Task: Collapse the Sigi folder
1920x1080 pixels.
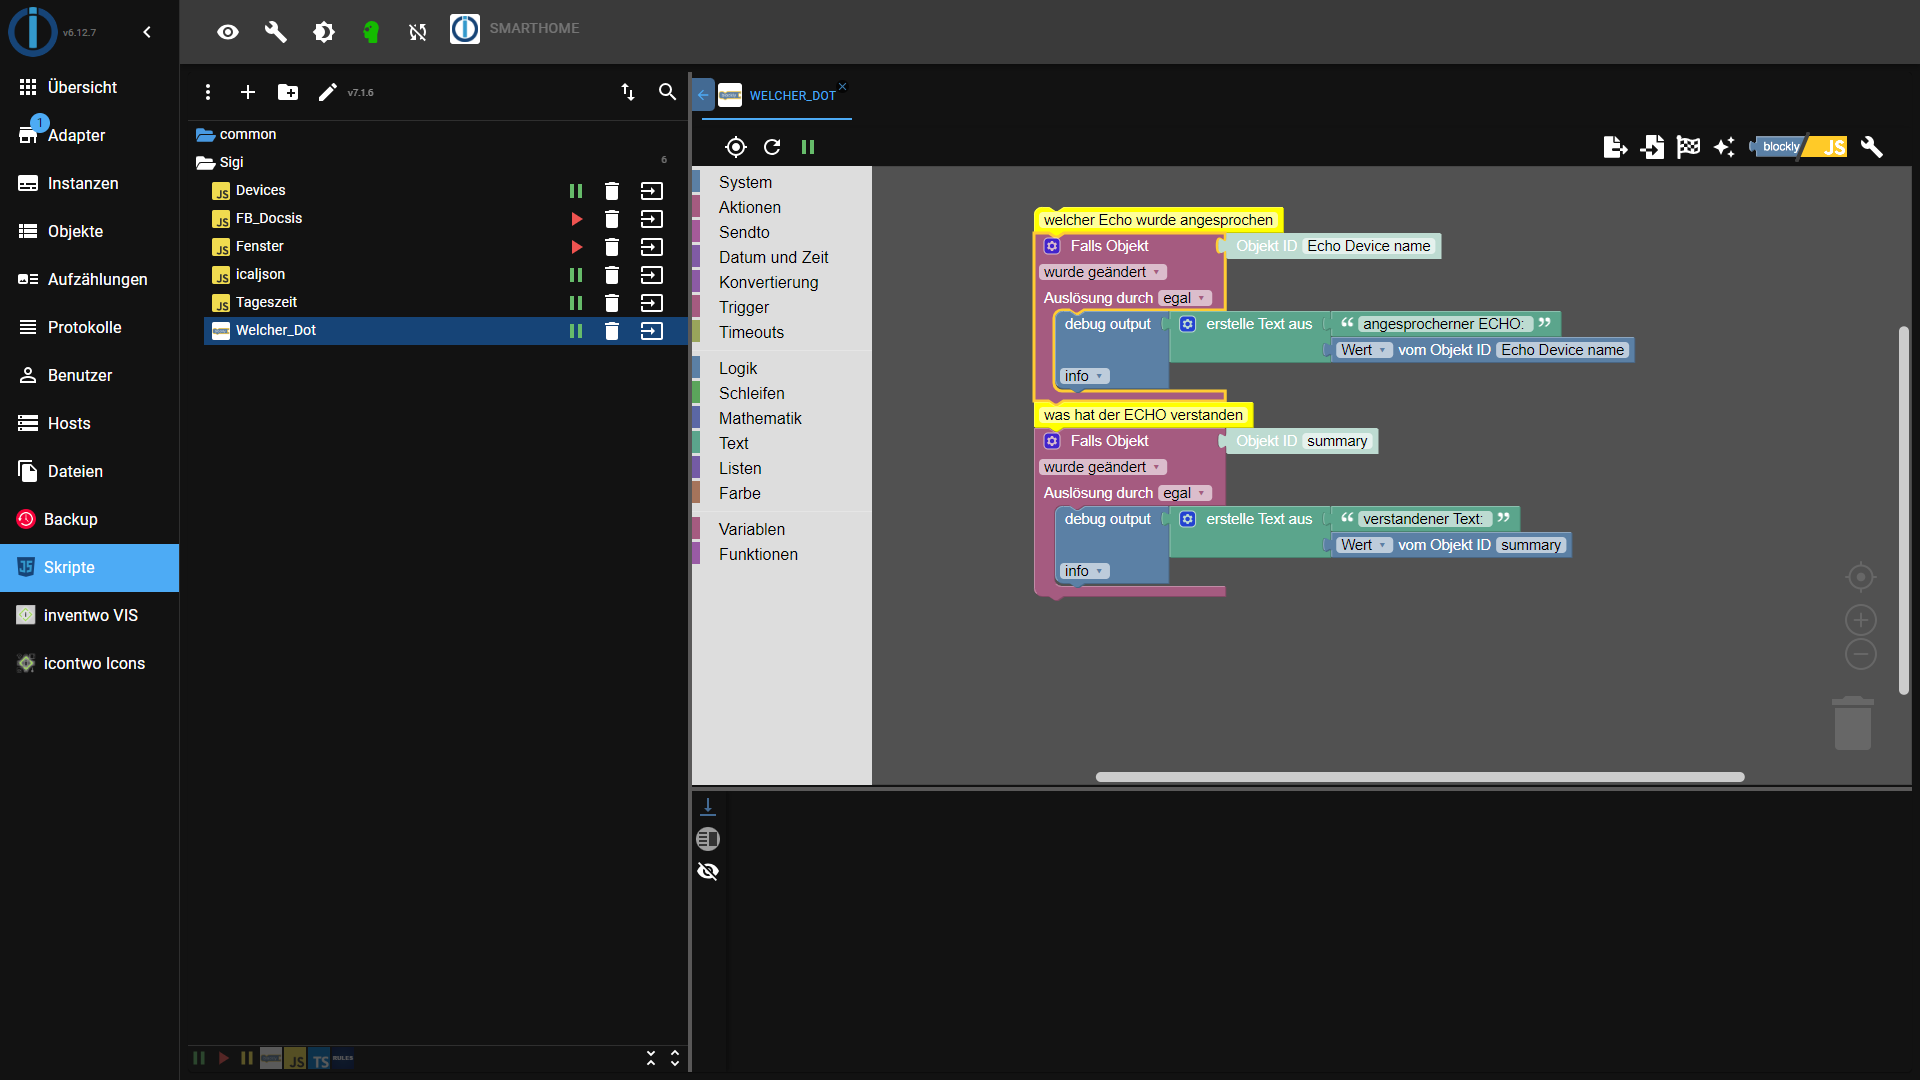Action: 206,162
